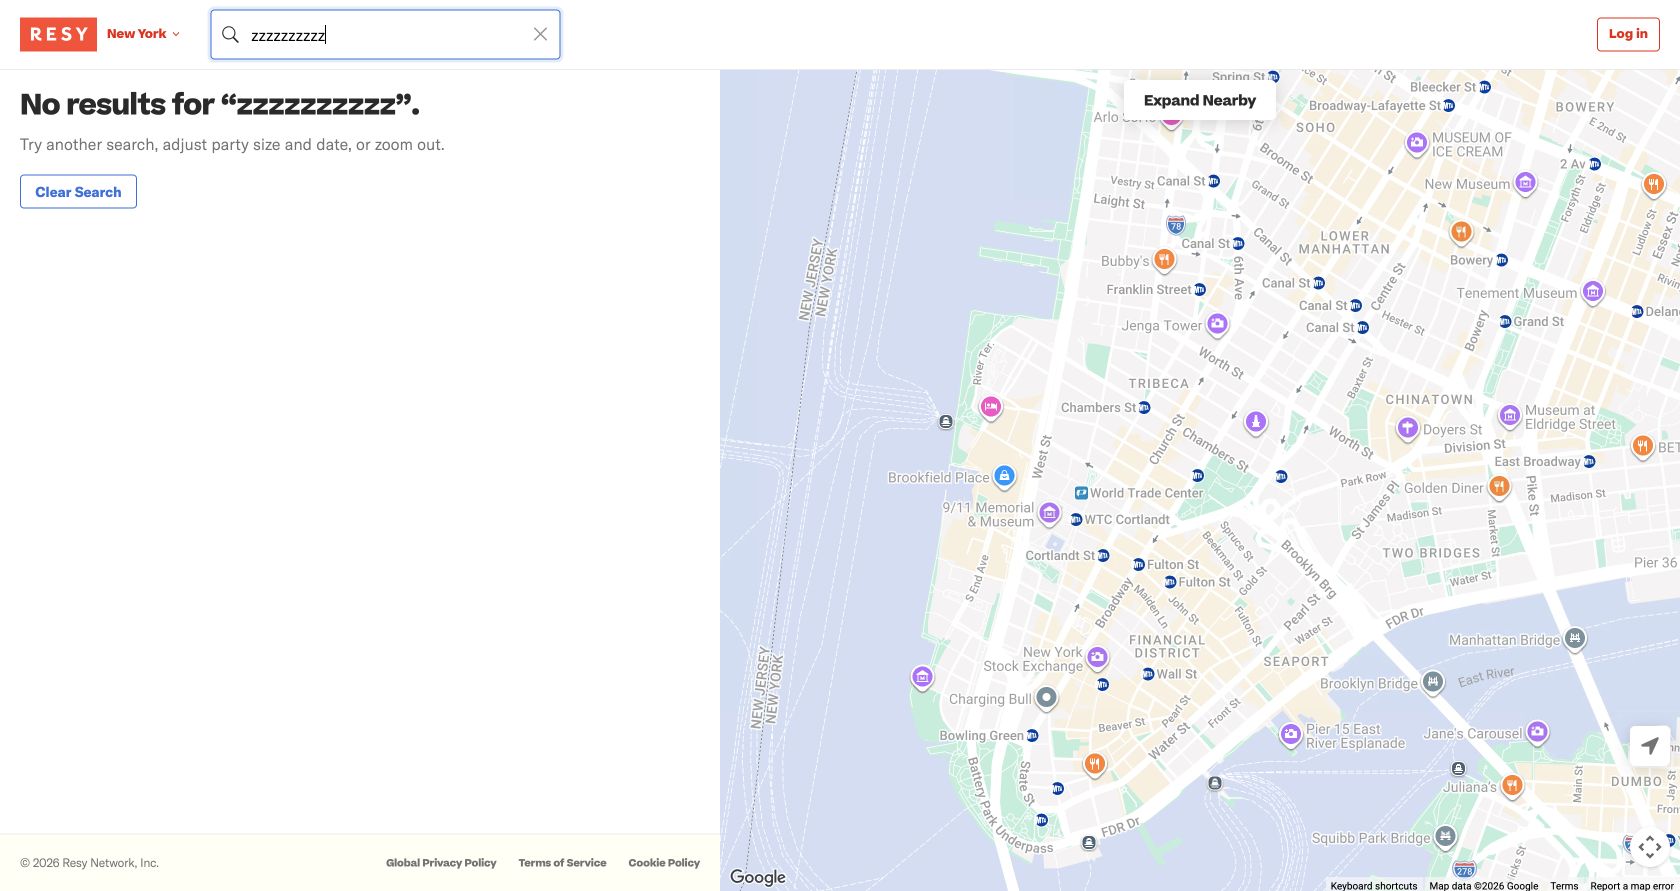Click the "© 2026 Resy Network, Inc." text
Viewport: 1680px width, 891px height.
90,863
